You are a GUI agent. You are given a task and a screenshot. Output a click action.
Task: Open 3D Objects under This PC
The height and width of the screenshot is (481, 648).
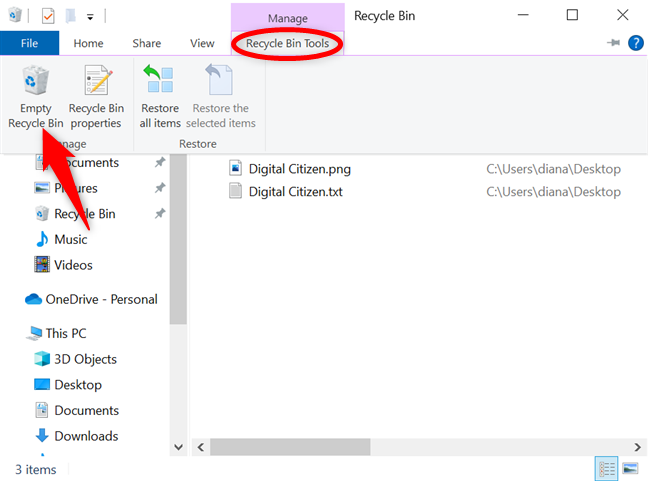tap(85, 359)
